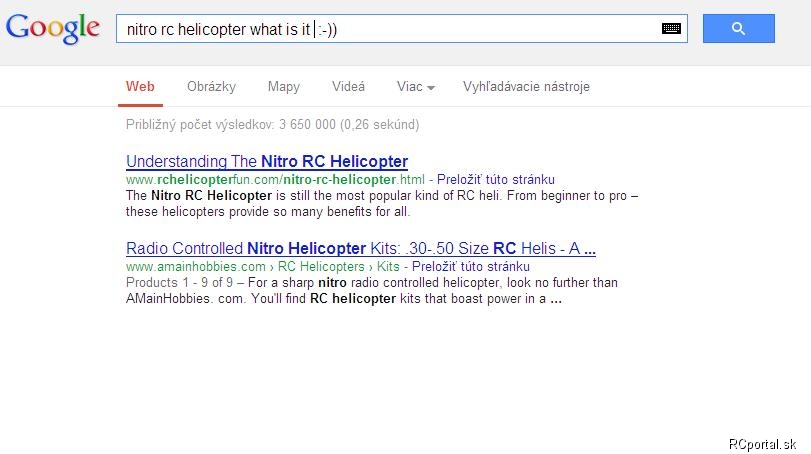This screenshot has width=811, height=454.
Task: Click the Google logo
Action: [53, 28]
